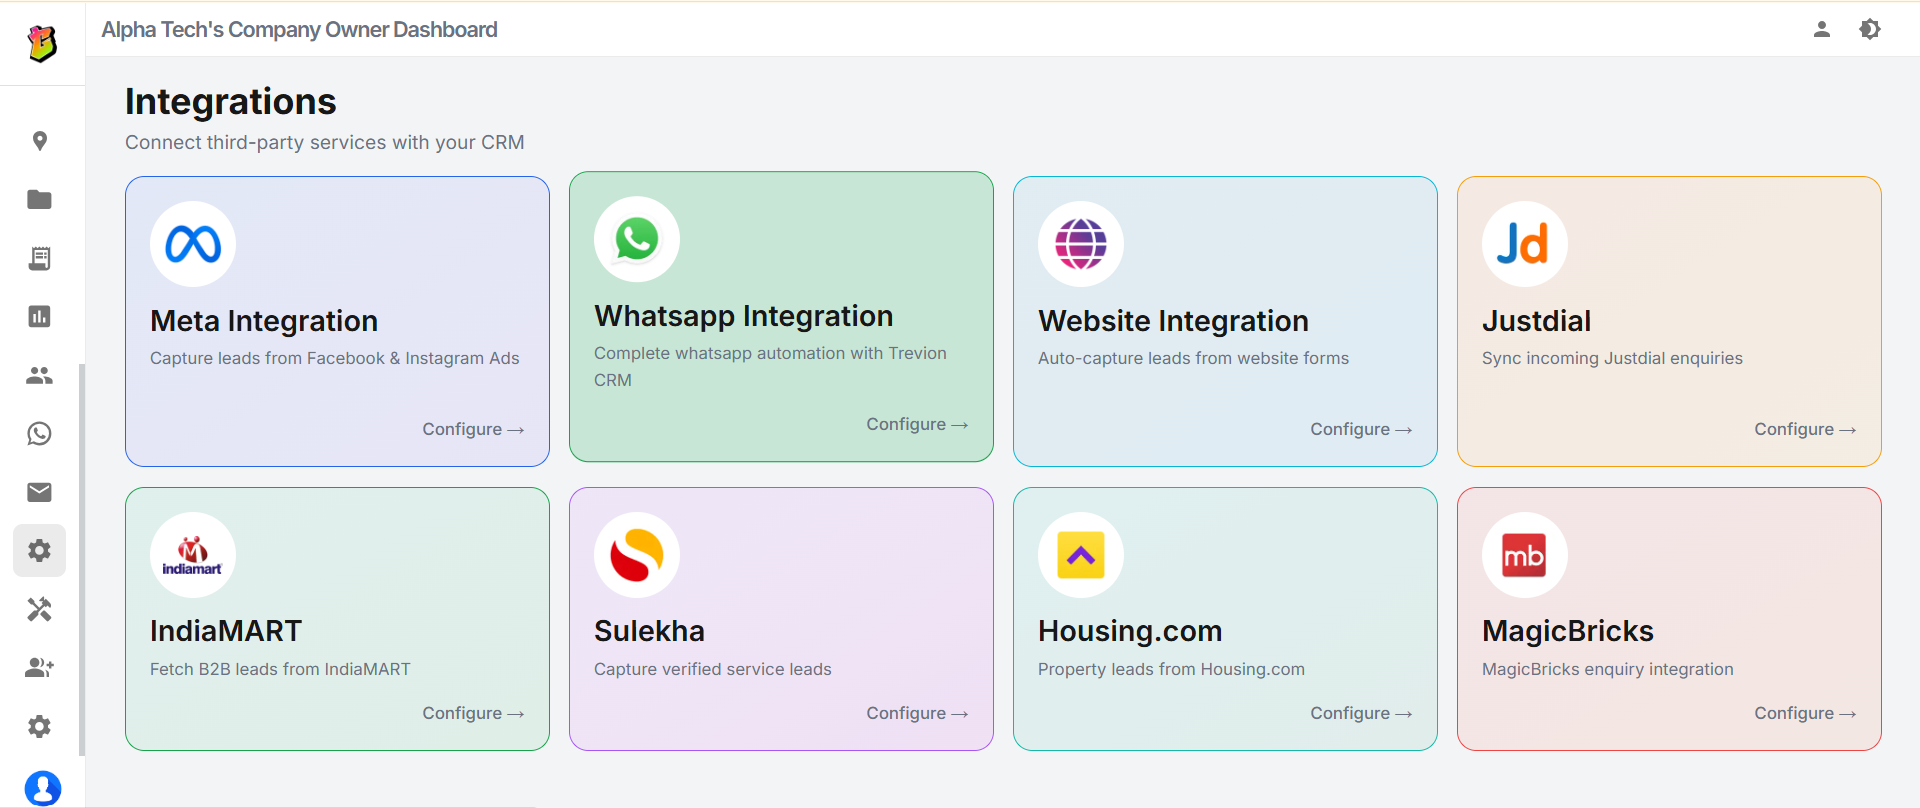The image size is (1920, 808).
Task: Open the location pin sidebar item
Action: tap(40, 141)
